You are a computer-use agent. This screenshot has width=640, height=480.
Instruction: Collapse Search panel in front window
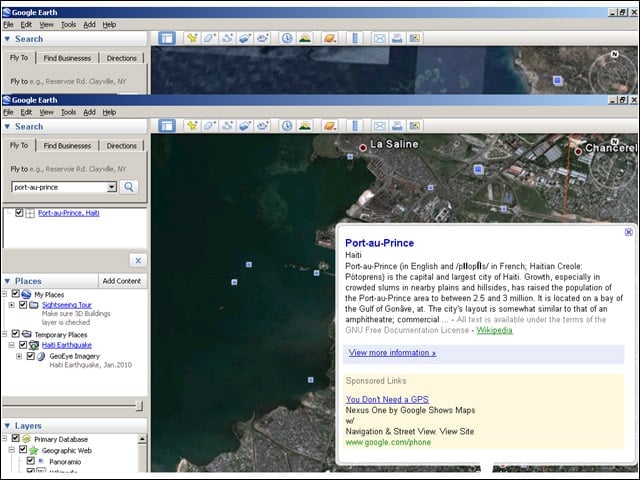7,127
